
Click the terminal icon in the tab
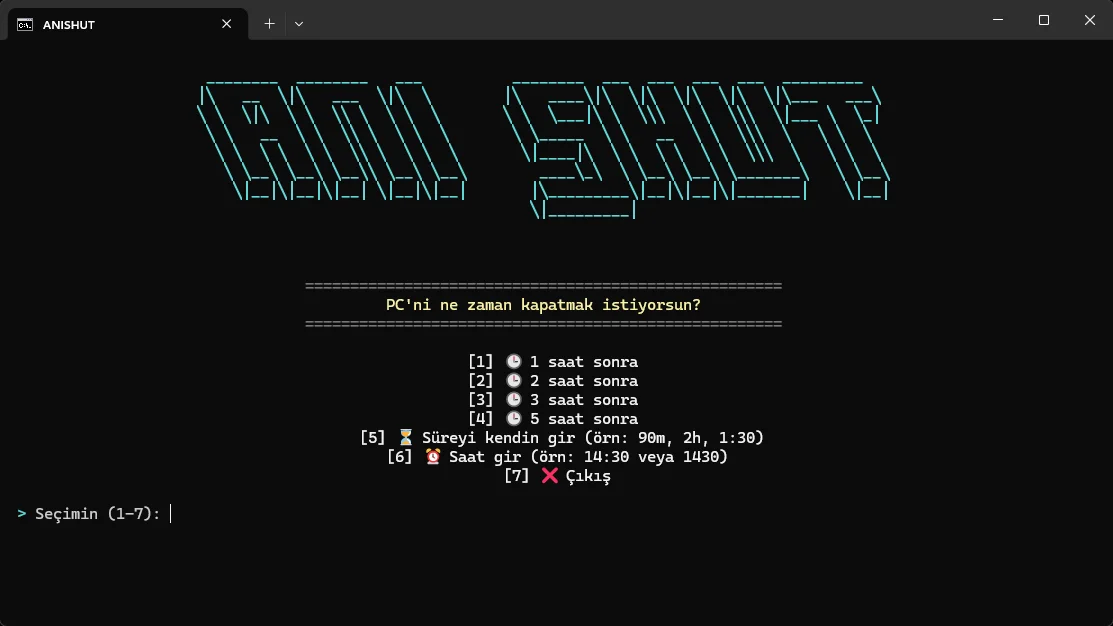click(25, 25)
